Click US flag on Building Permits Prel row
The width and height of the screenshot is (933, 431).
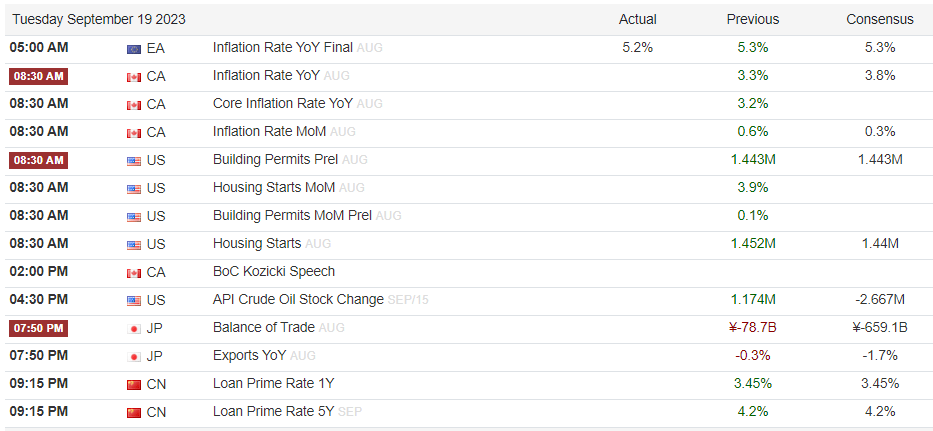pos(133,160)
